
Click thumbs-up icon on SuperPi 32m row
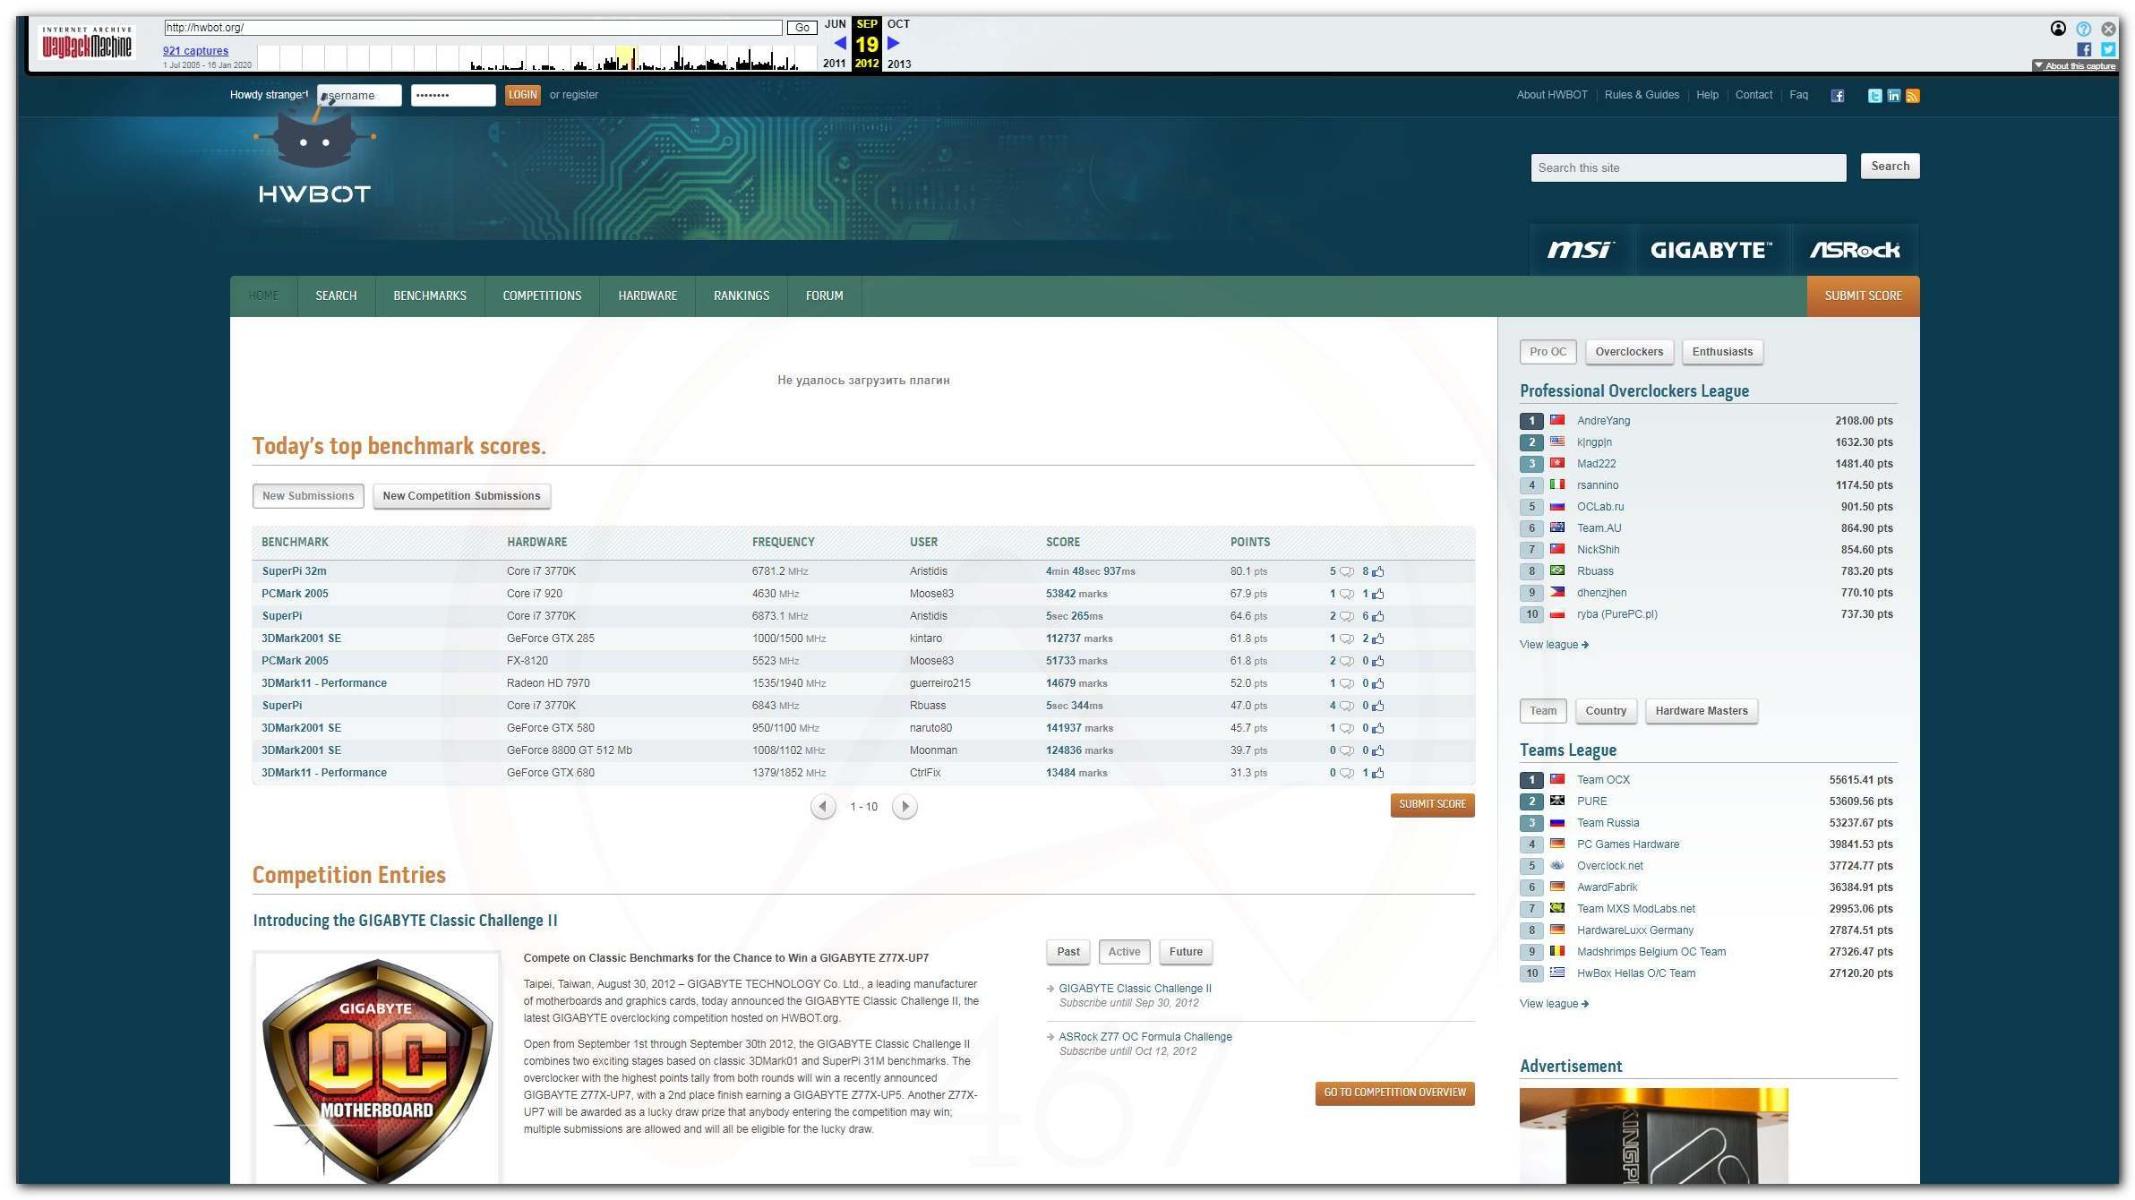click(x=1378, y=572)
